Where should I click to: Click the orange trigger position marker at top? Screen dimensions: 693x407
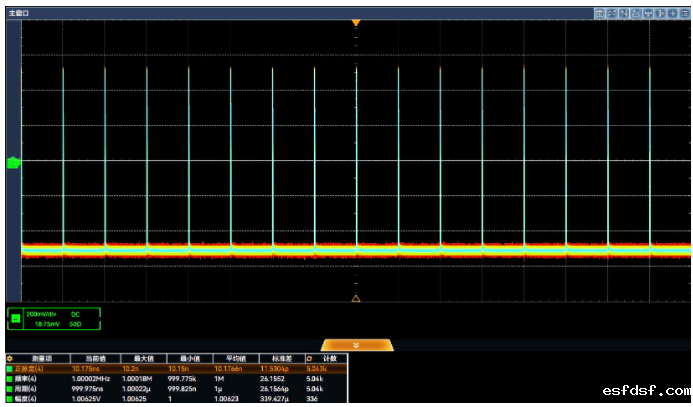(356, 23)
